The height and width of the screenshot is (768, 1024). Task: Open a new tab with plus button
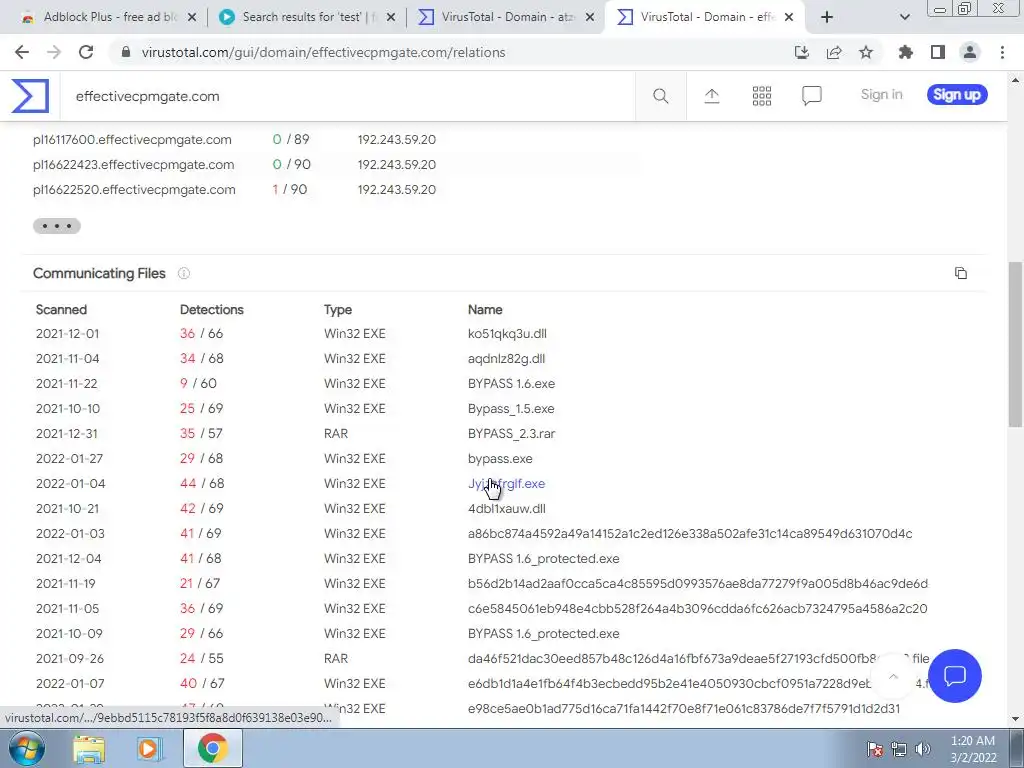click(x=827, y=18)
